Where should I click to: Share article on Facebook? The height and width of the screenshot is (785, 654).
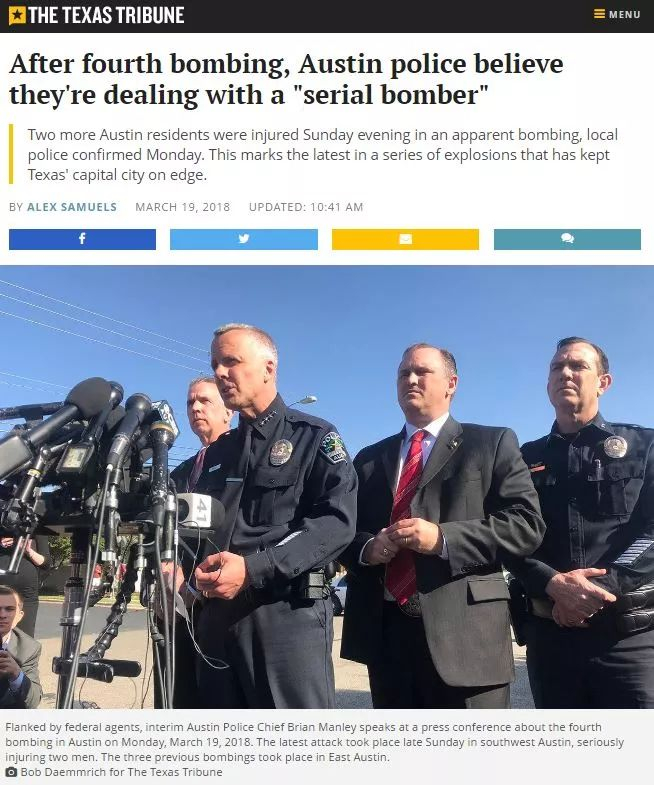pos(82,239)
